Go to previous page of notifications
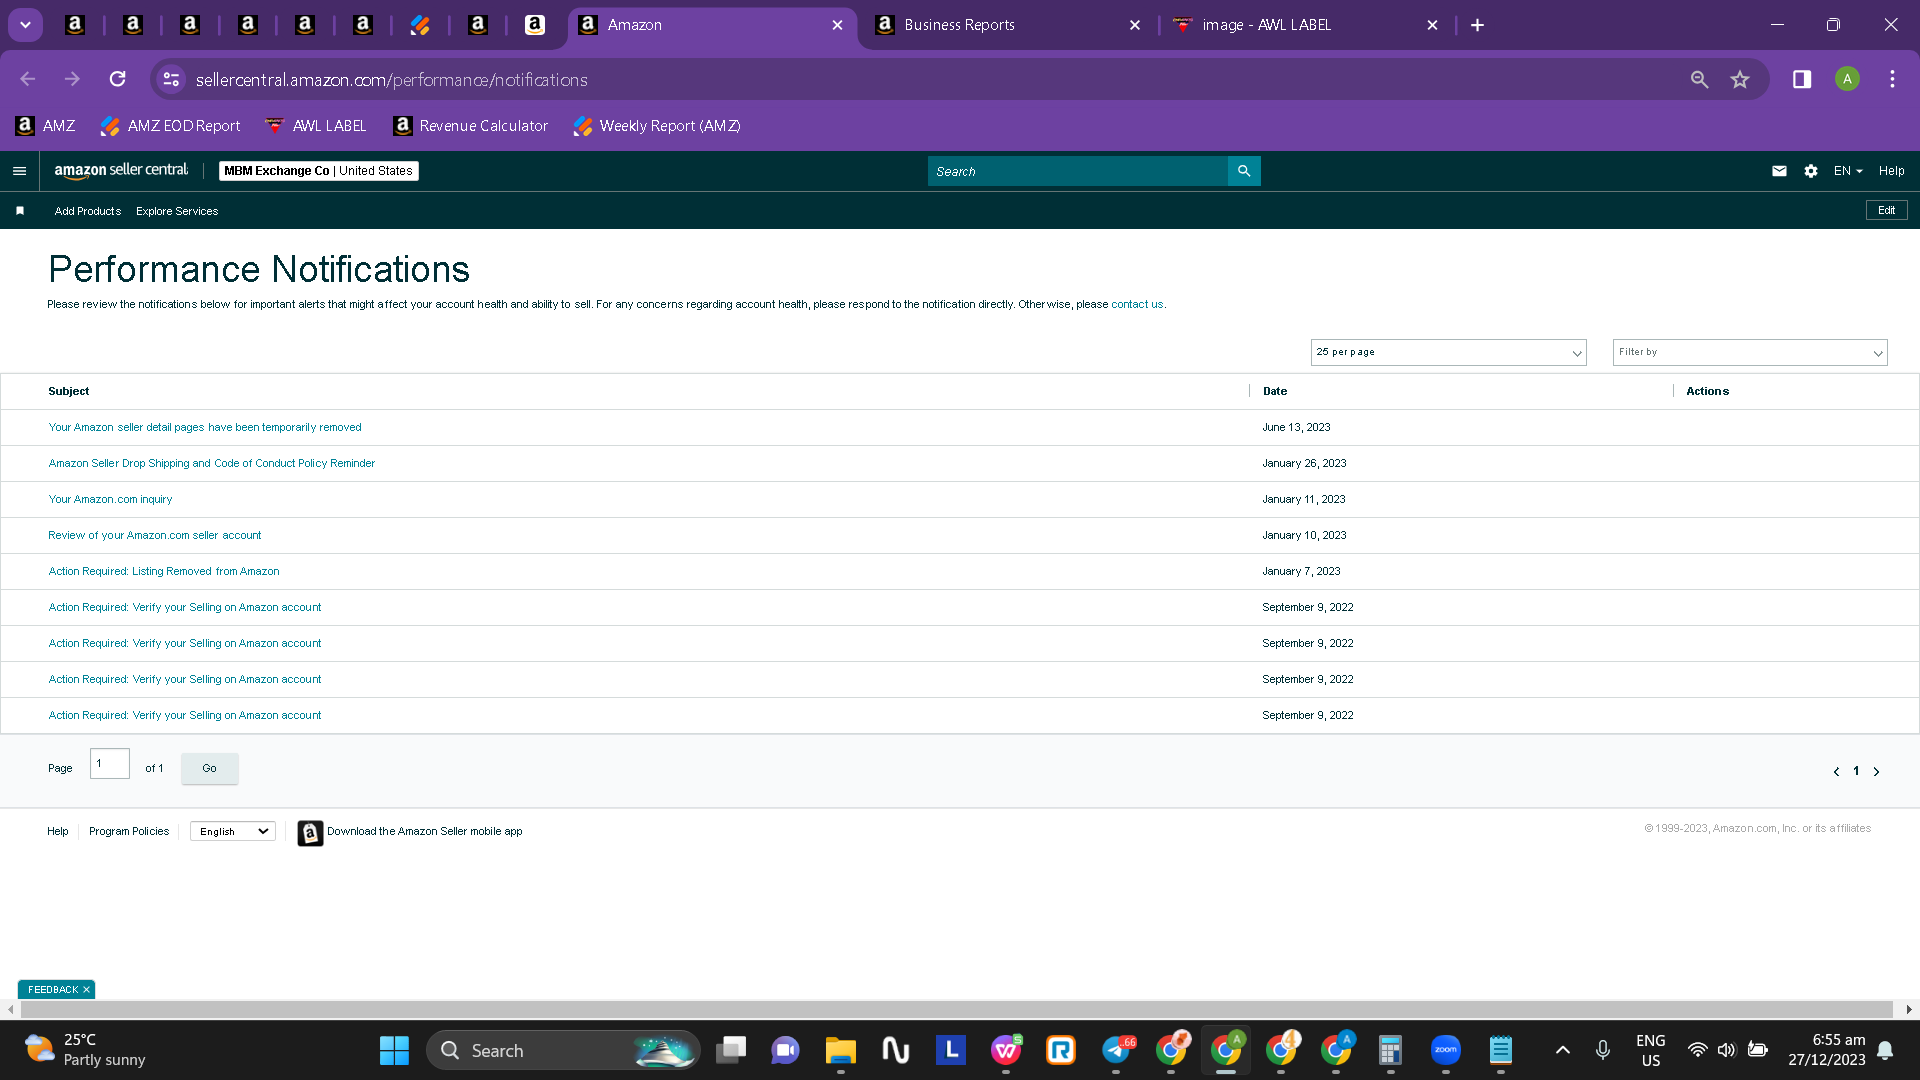The width and height of the screenshot is (1920, 1080). tap(1836, 771)
